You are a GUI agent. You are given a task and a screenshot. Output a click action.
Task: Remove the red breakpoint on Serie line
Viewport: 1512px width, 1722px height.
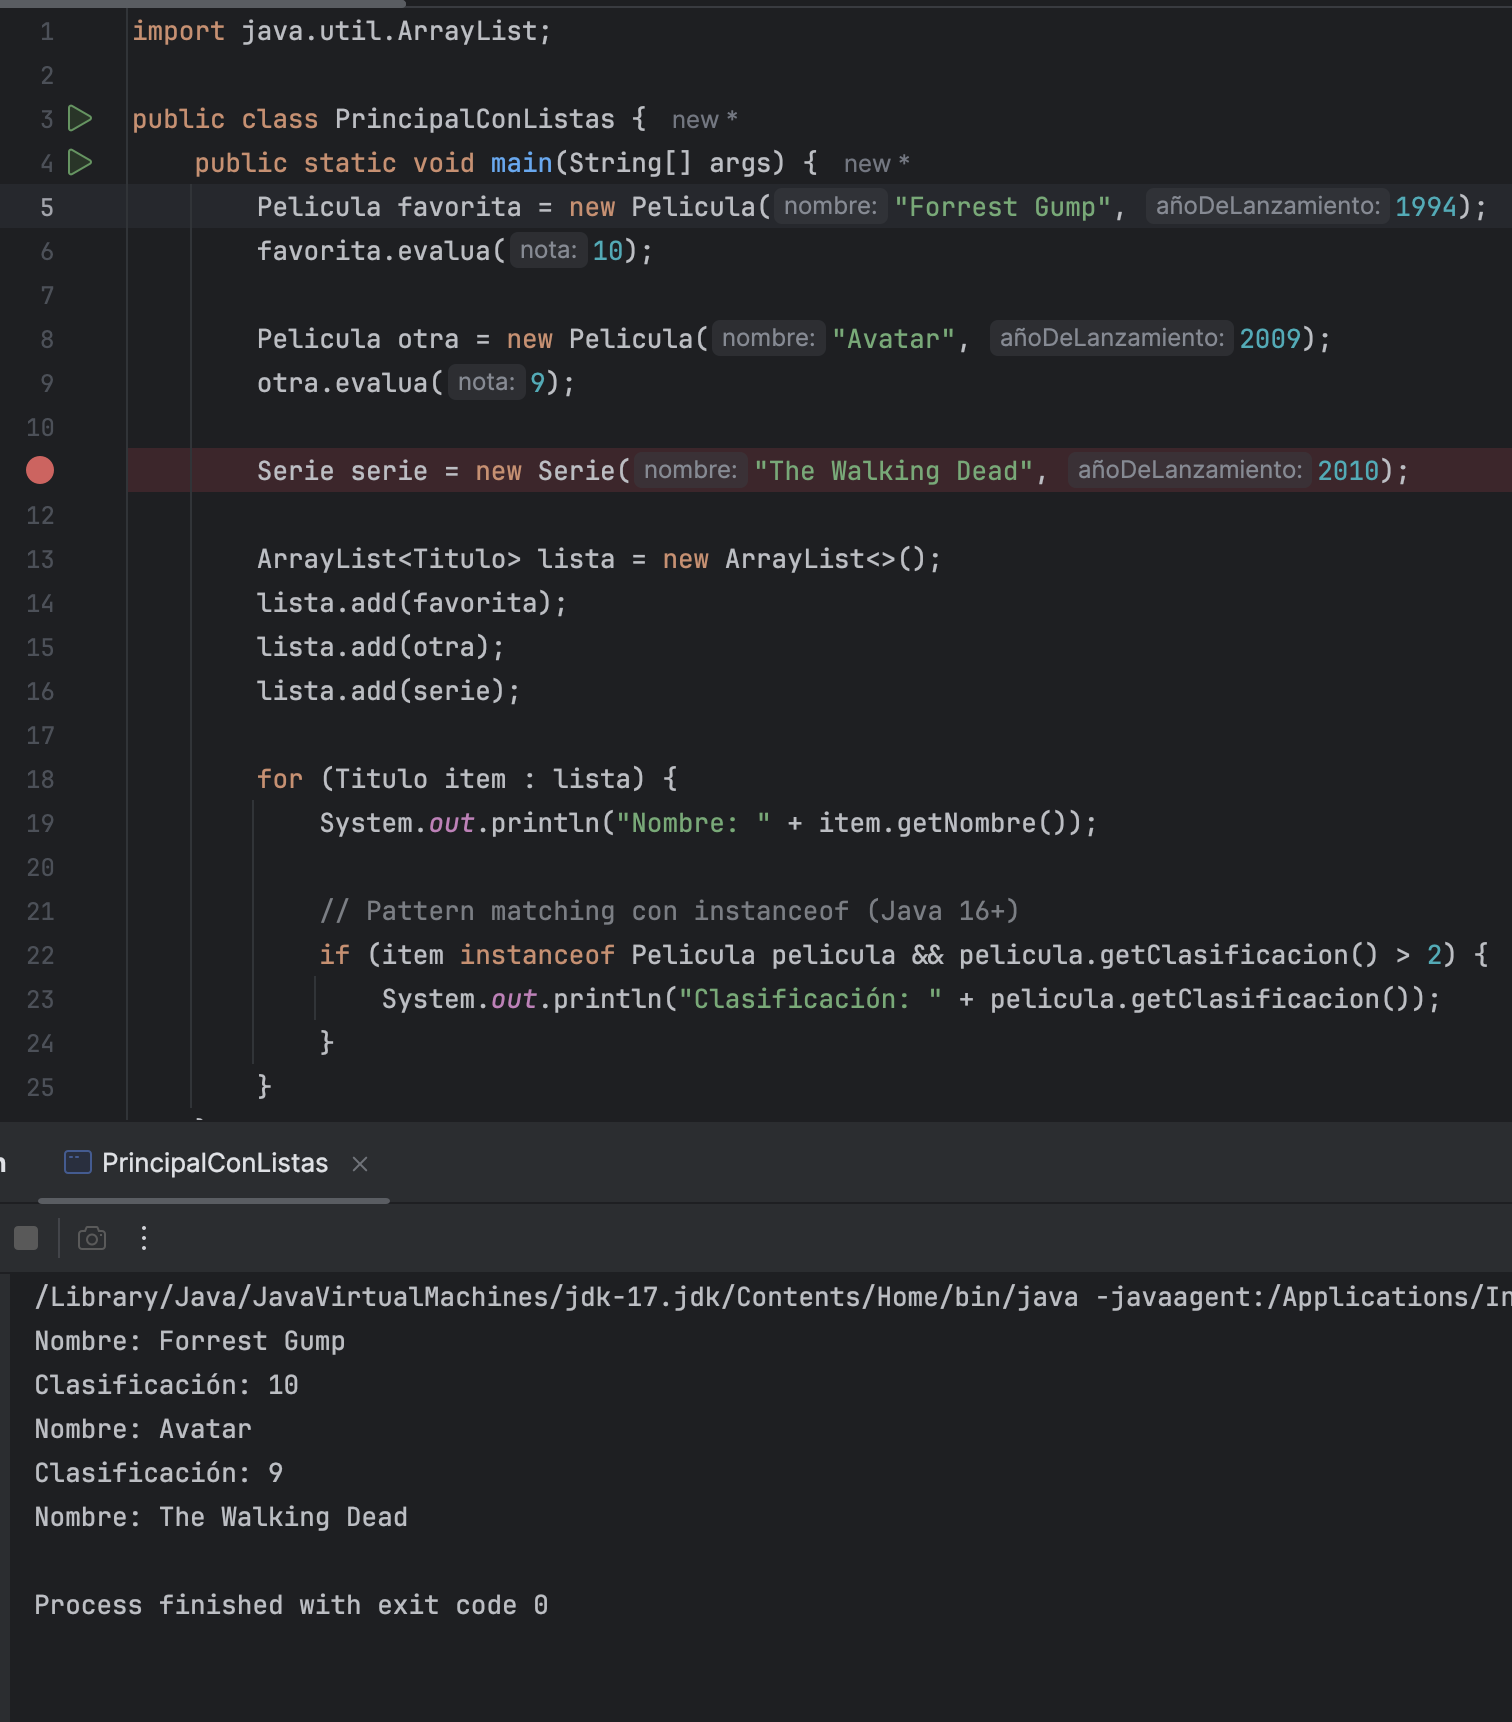tap(40, 470)
